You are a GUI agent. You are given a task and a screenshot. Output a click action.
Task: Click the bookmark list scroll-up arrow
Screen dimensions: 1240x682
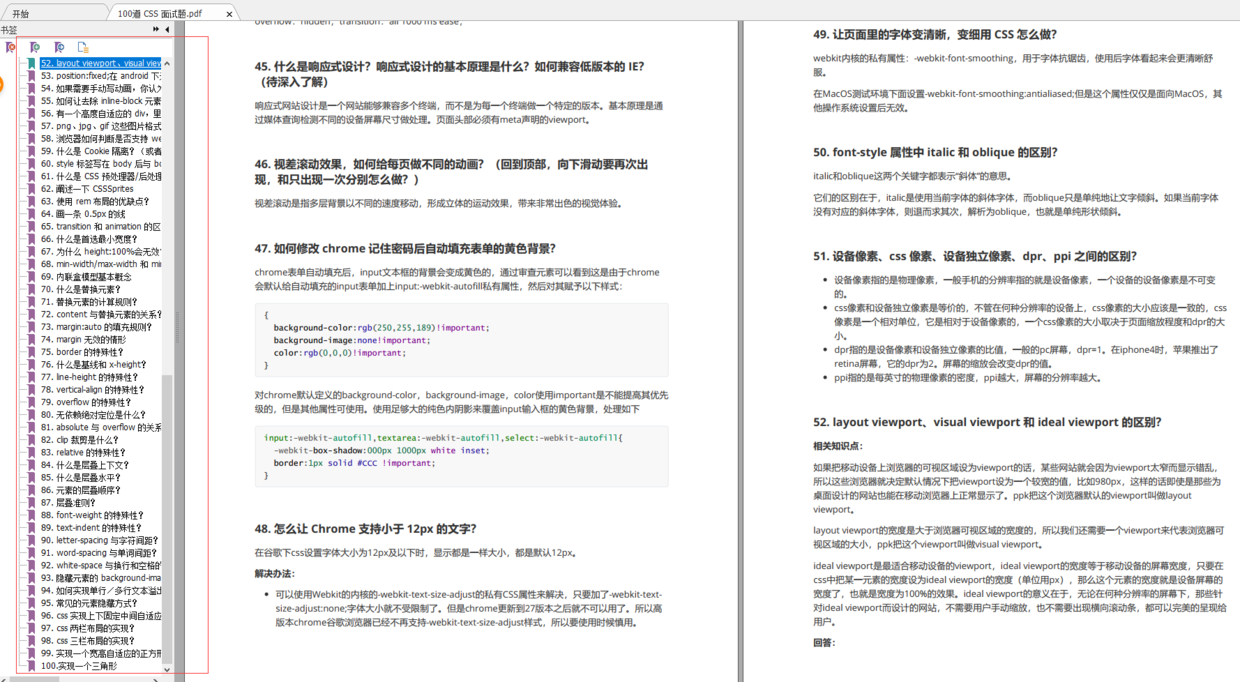[167, 61]
